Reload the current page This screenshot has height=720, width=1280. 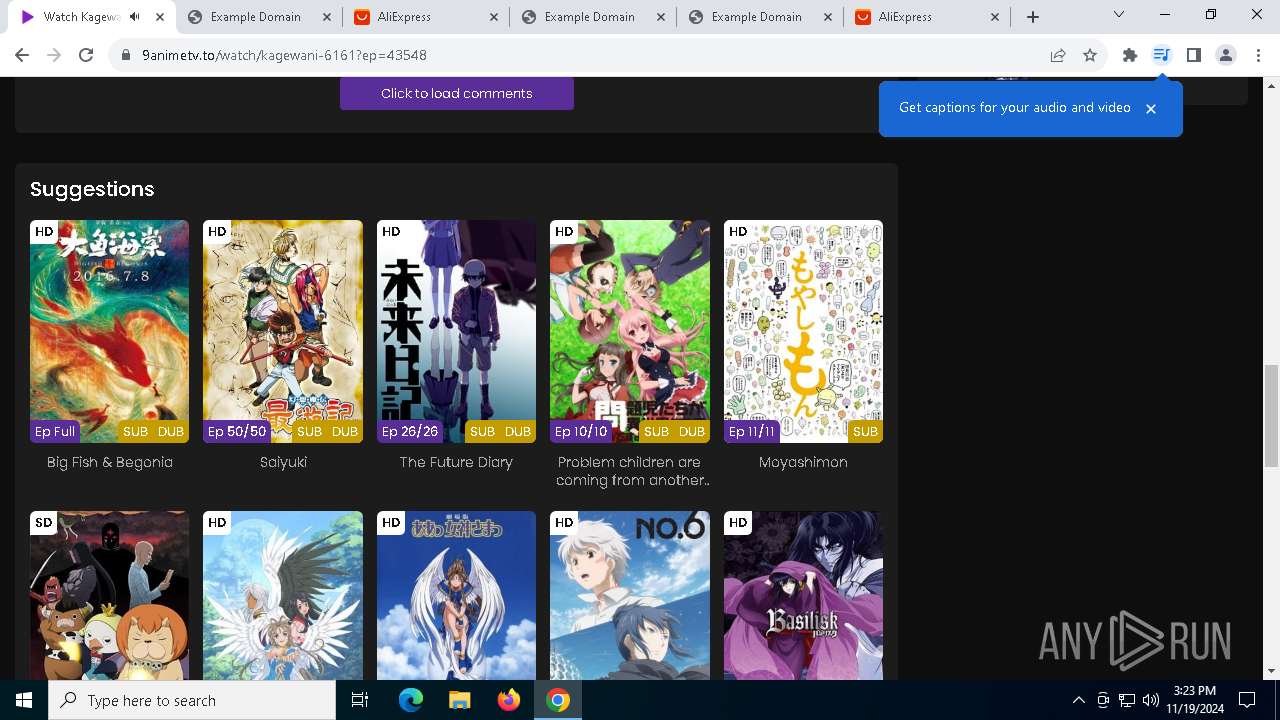[86, 55]
